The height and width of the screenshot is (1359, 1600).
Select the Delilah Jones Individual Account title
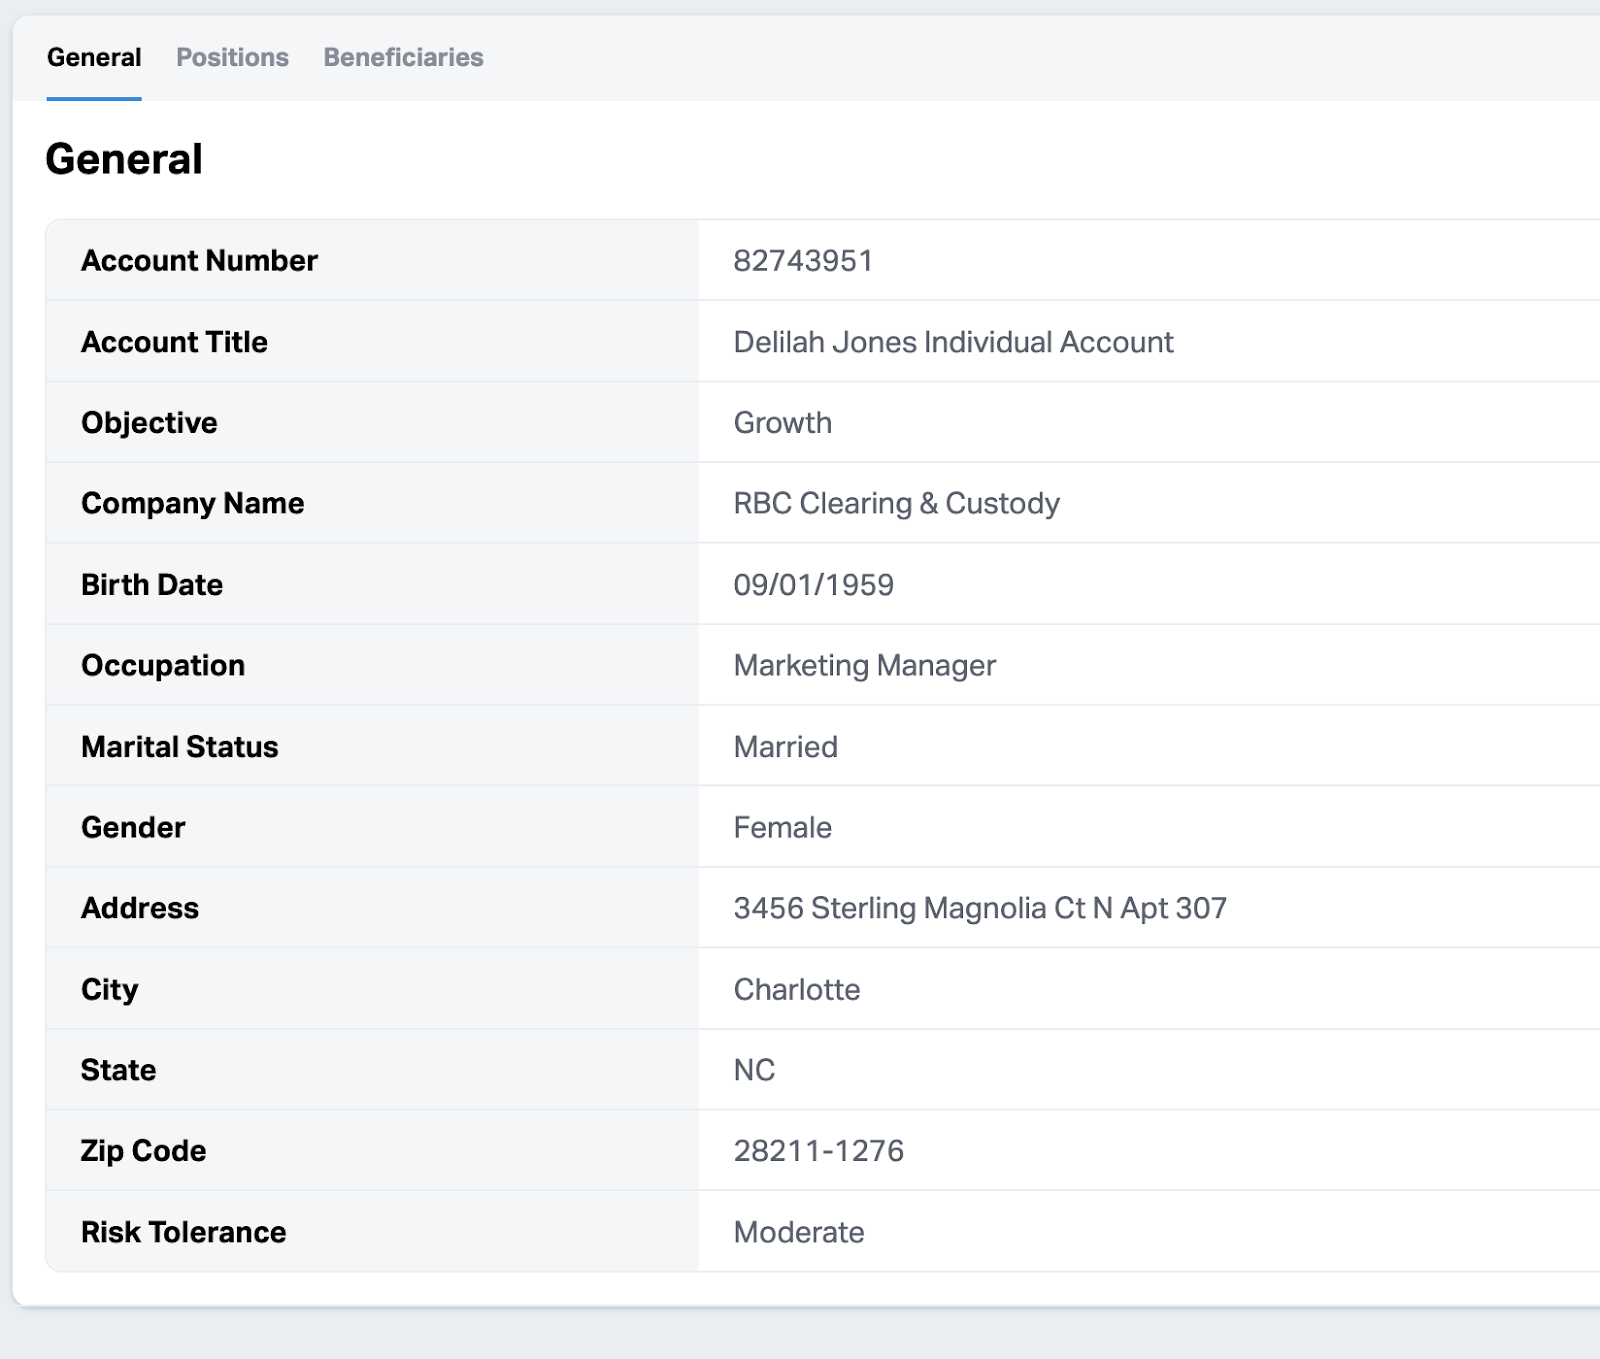point(953,342)
